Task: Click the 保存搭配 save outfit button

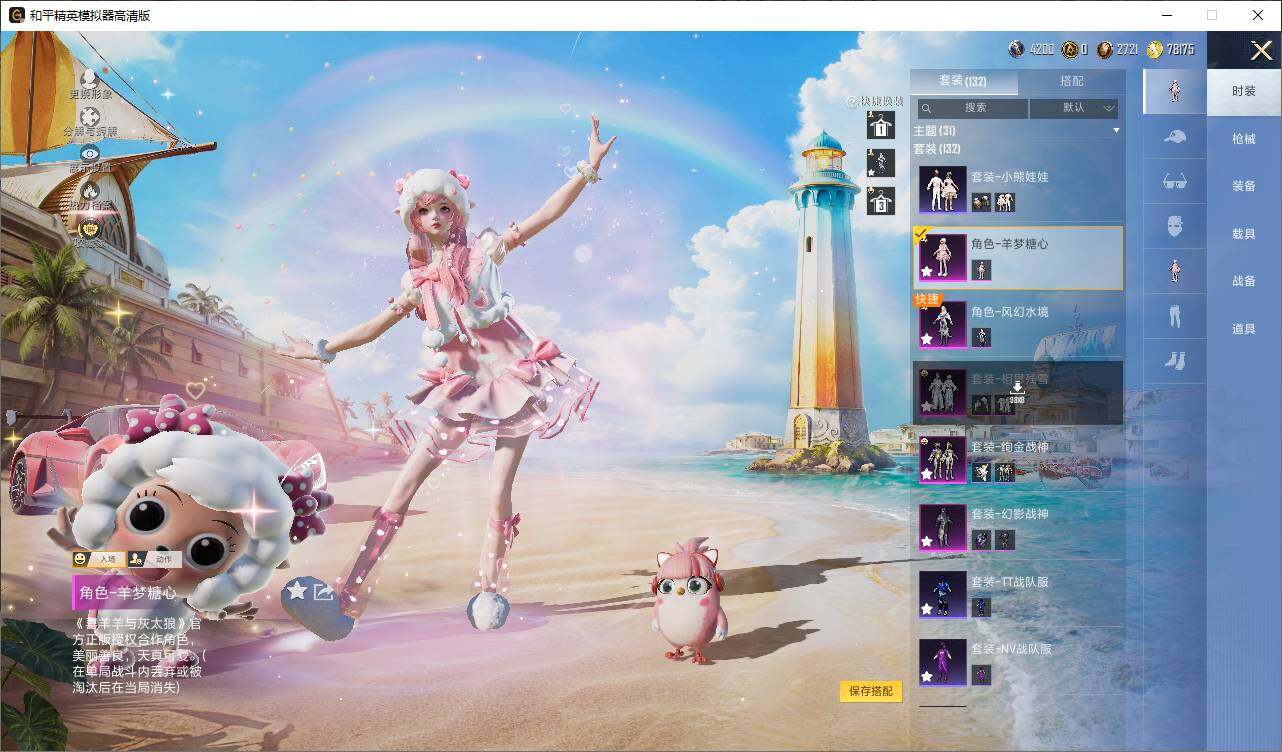Action: click(870, 691)
